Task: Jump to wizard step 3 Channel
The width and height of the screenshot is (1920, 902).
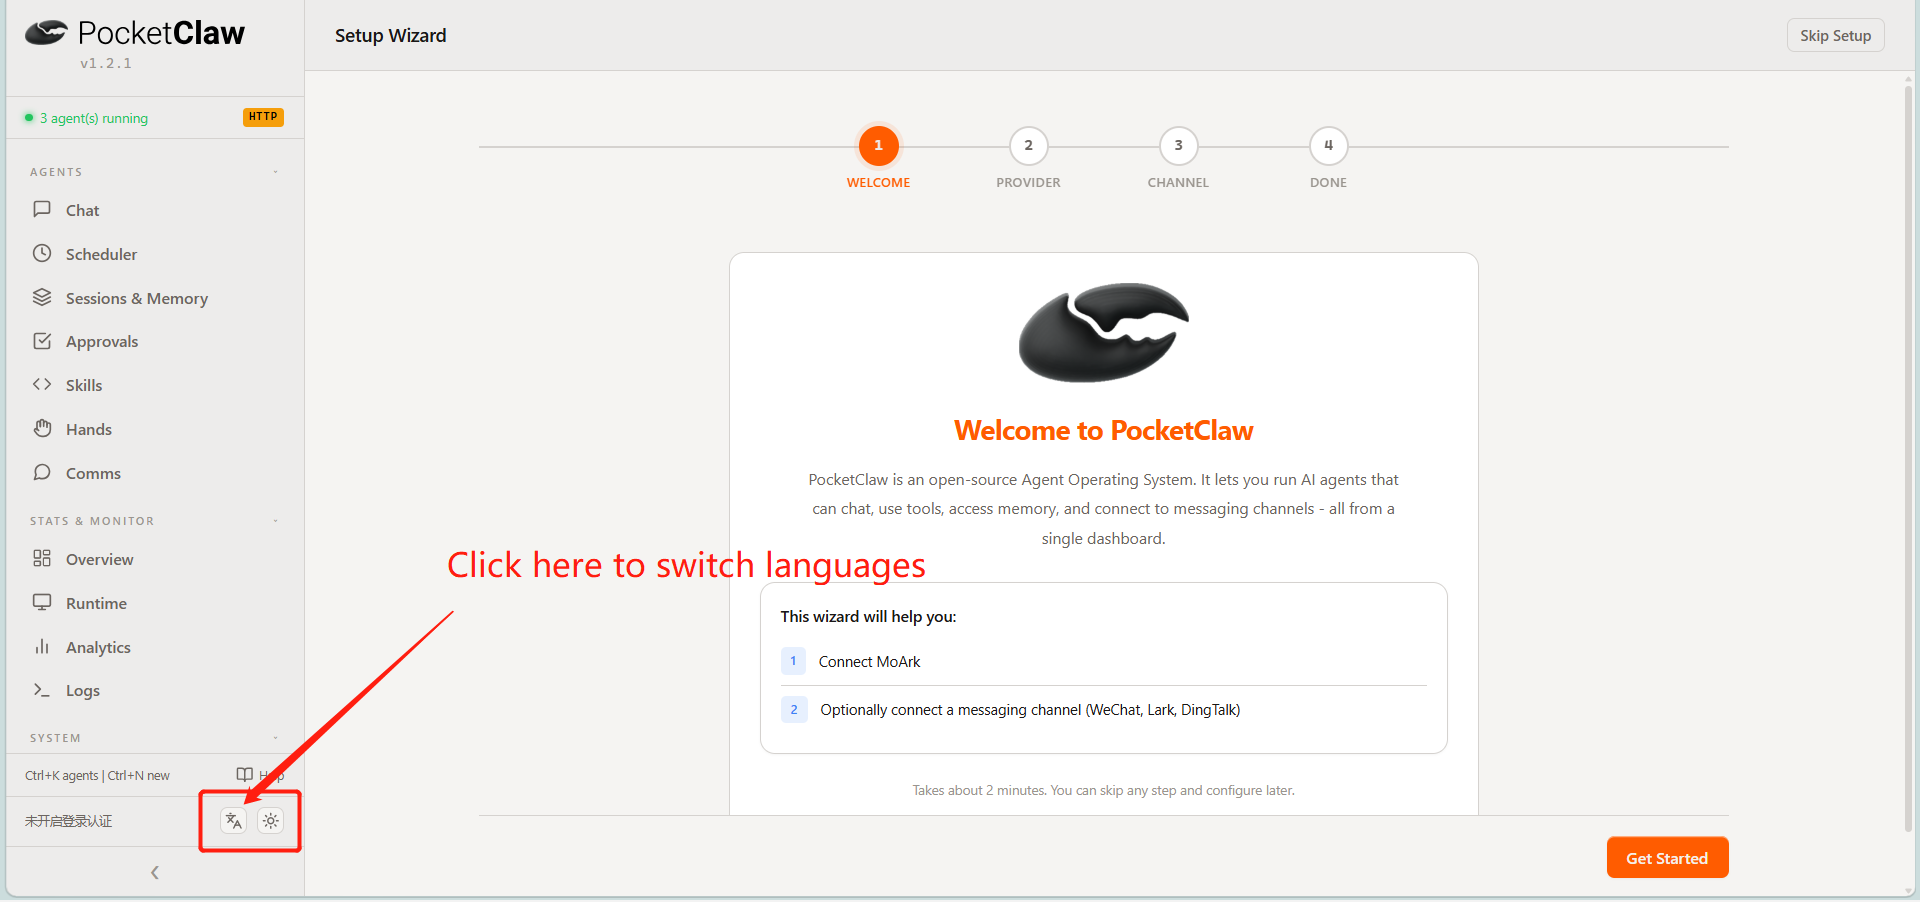Action: [1179, 146]
